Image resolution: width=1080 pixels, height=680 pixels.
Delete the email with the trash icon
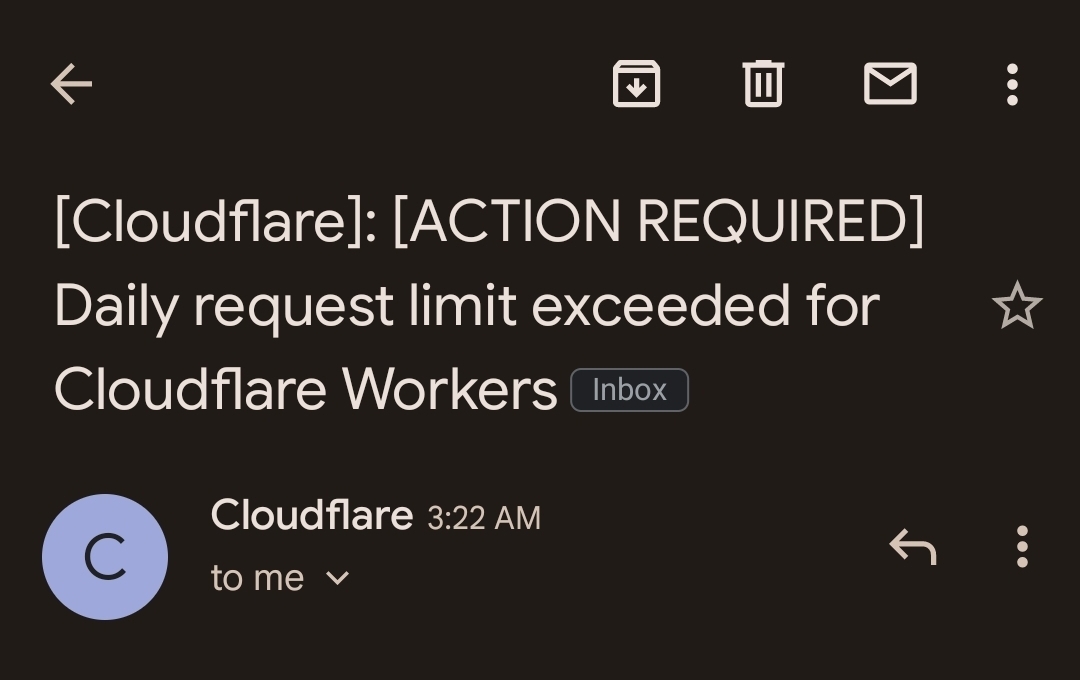pos(763,84)
